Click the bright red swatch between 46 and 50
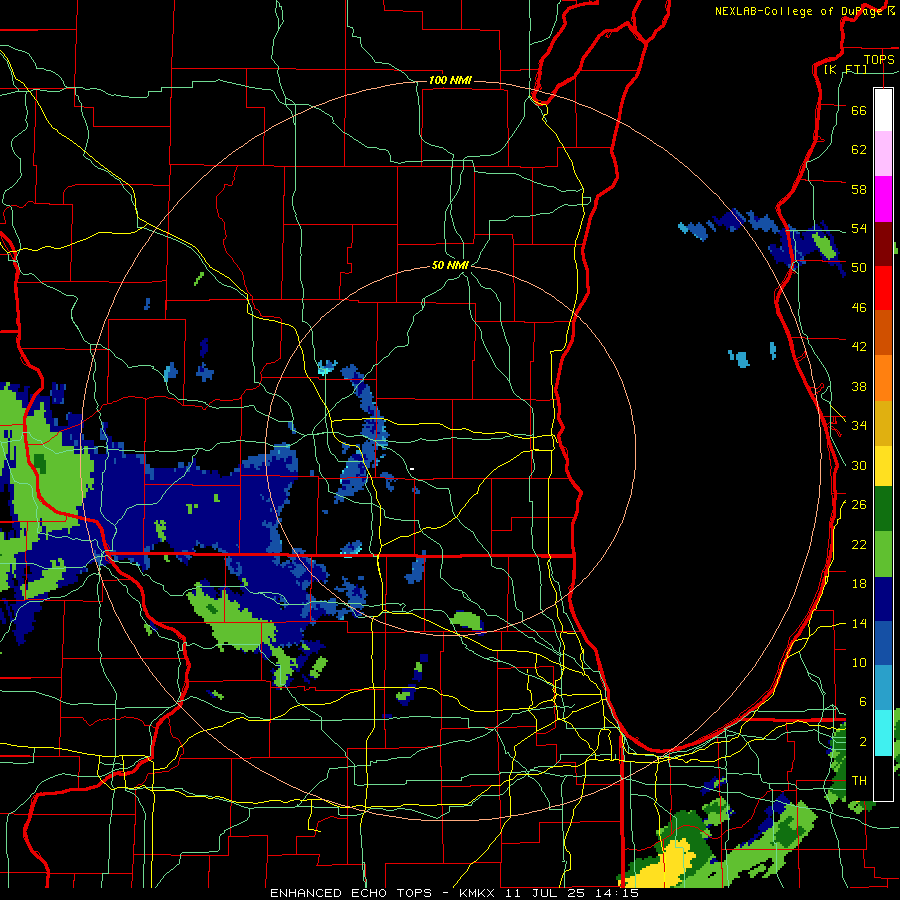Viewport: 900px width, 900px height. (883, 289)
